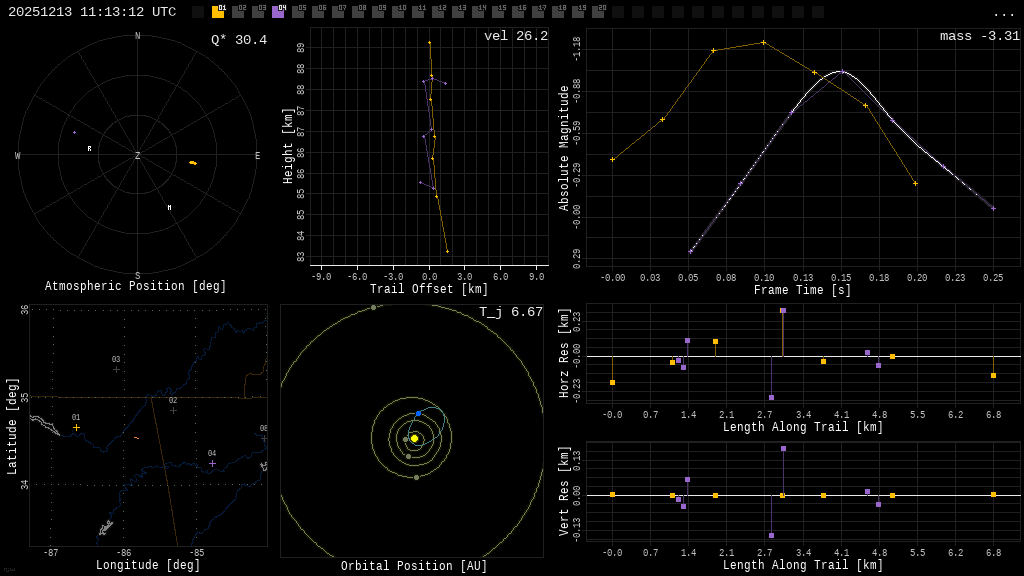Screen dimensions: 1024x576
Task: Click the vel 26.2 velocity readout
Action: pyautogui.click(x=516, y=36)
